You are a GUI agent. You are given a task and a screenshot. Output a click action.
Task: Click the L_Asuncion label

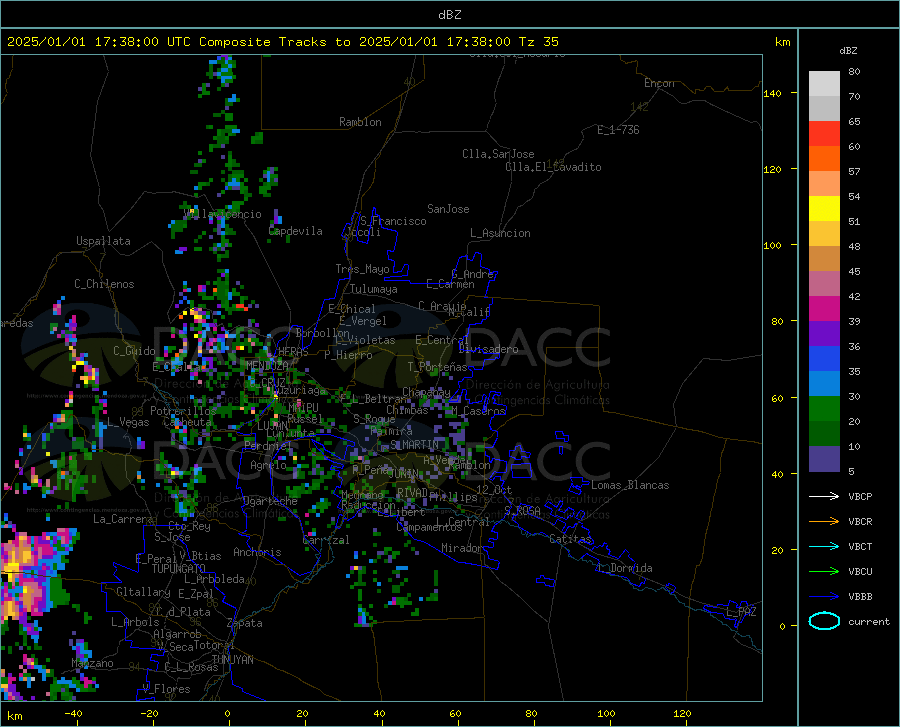[500, 233]
